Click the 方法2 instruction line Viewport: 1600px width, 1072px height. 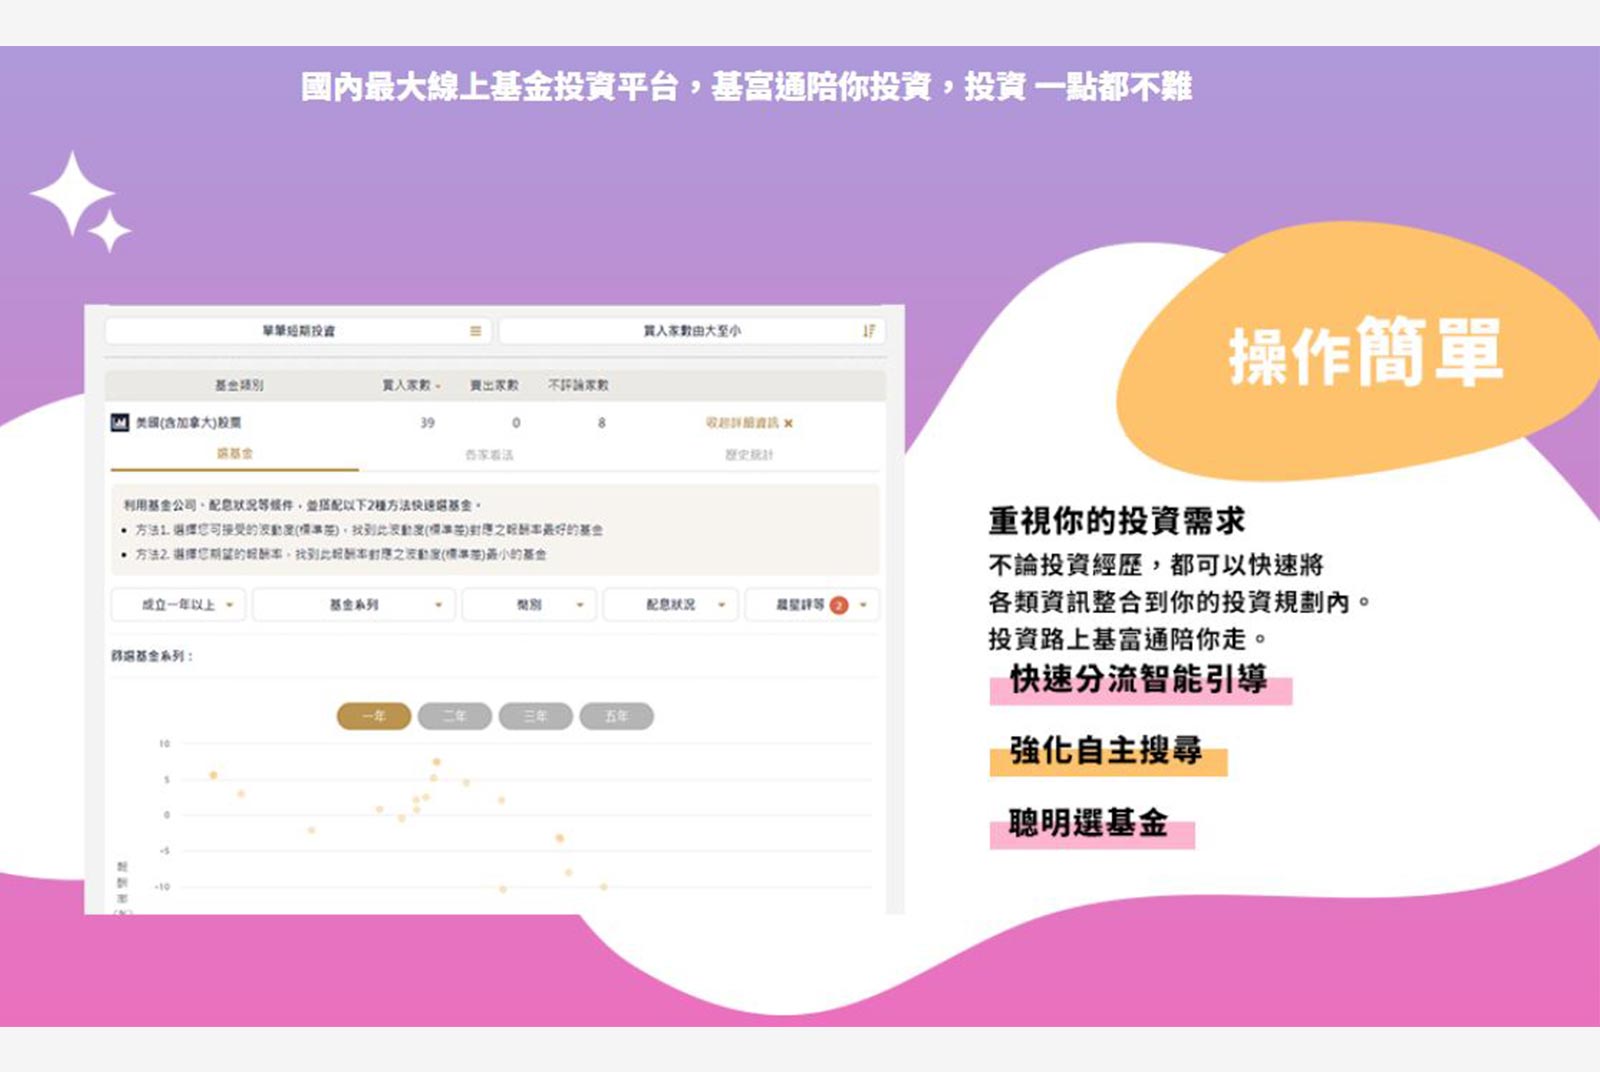coord(341,554)
